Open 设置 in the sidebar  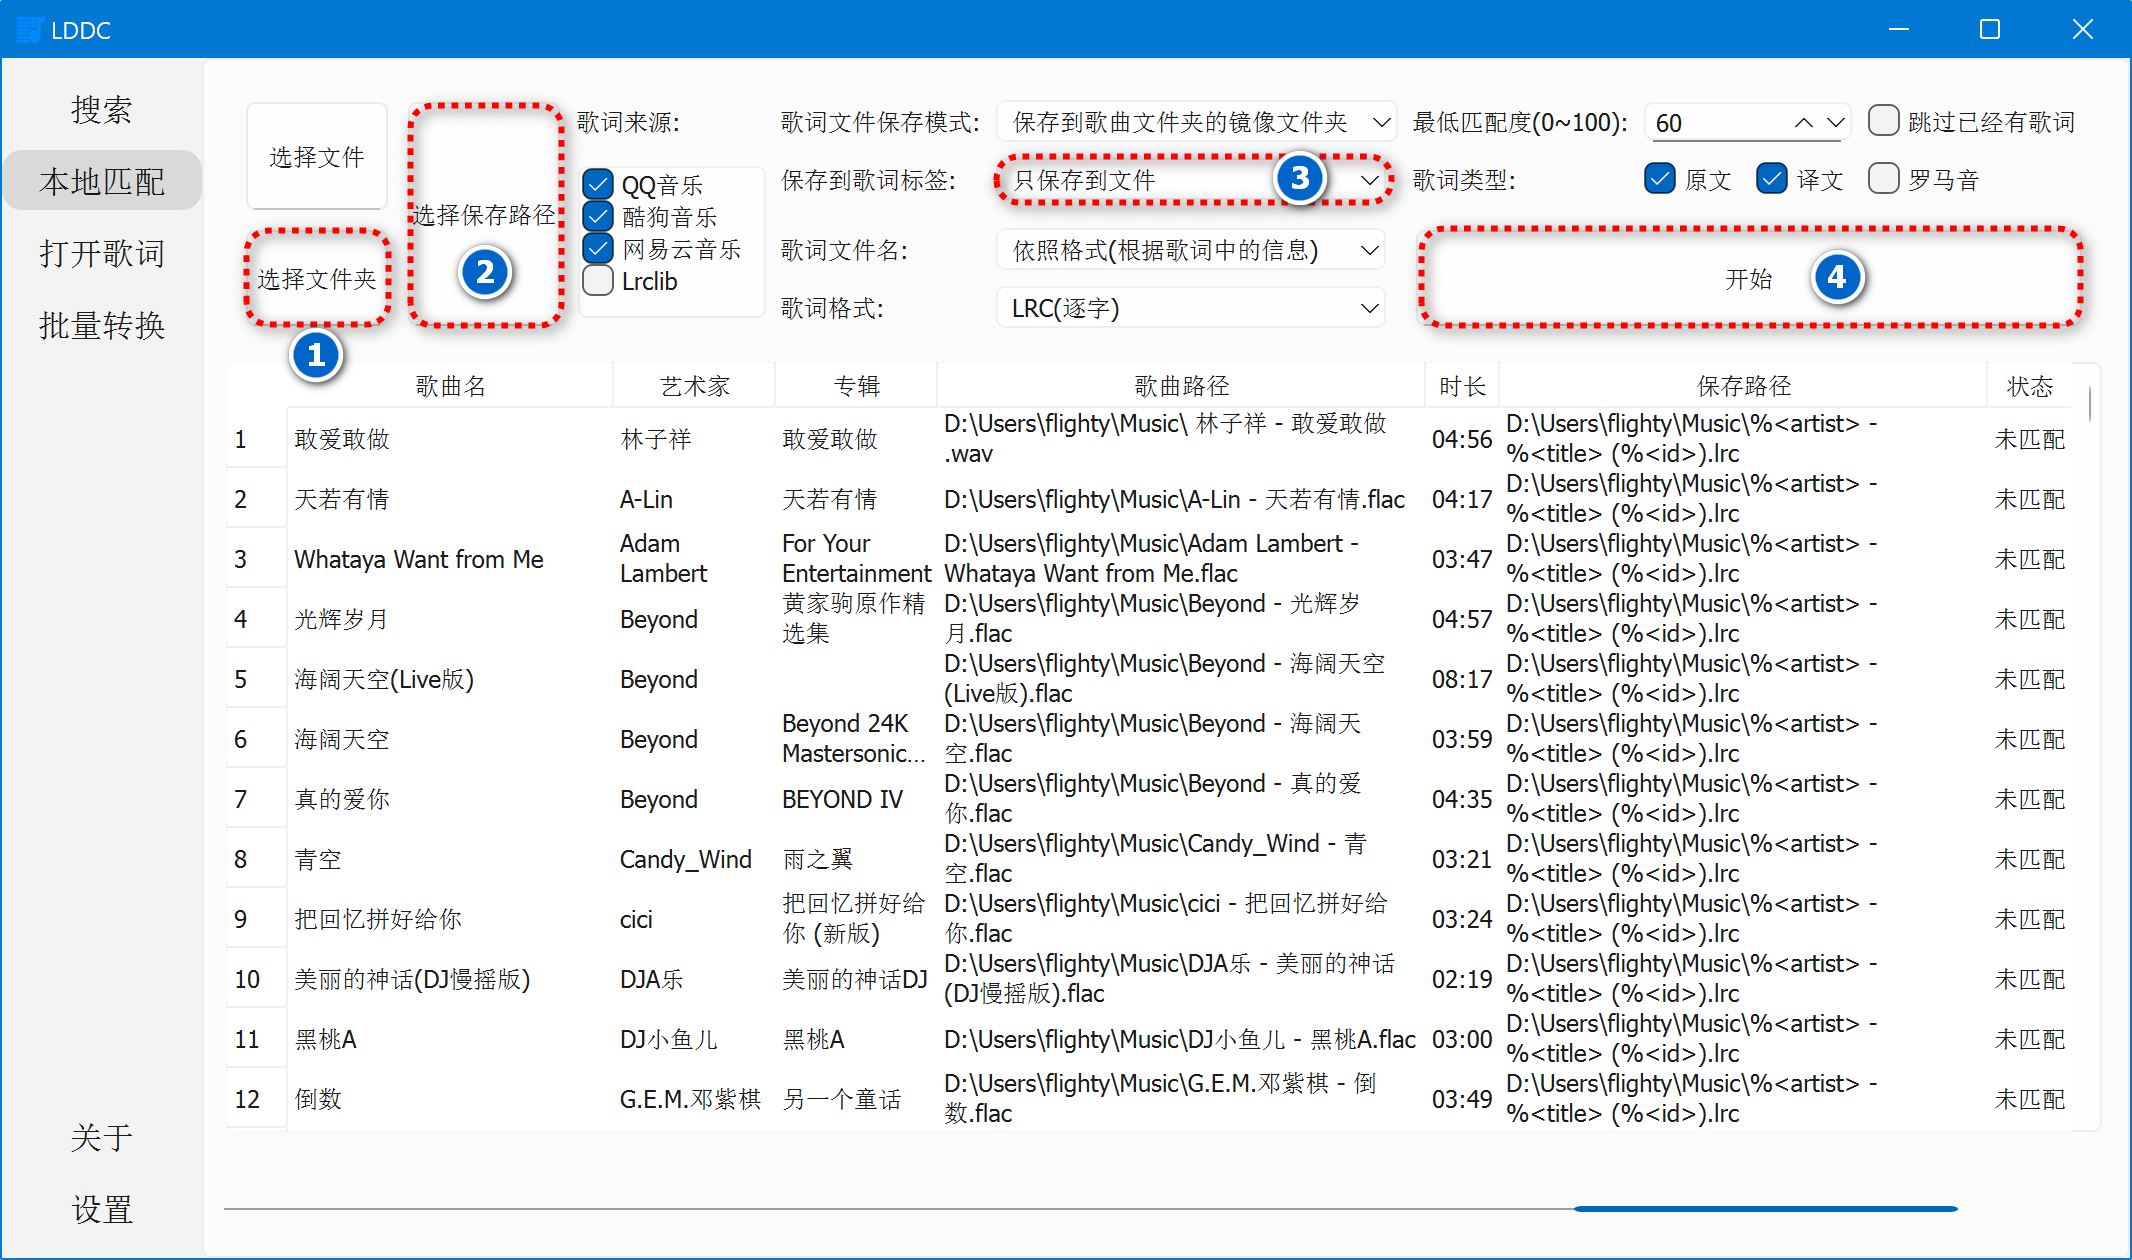101,1210
